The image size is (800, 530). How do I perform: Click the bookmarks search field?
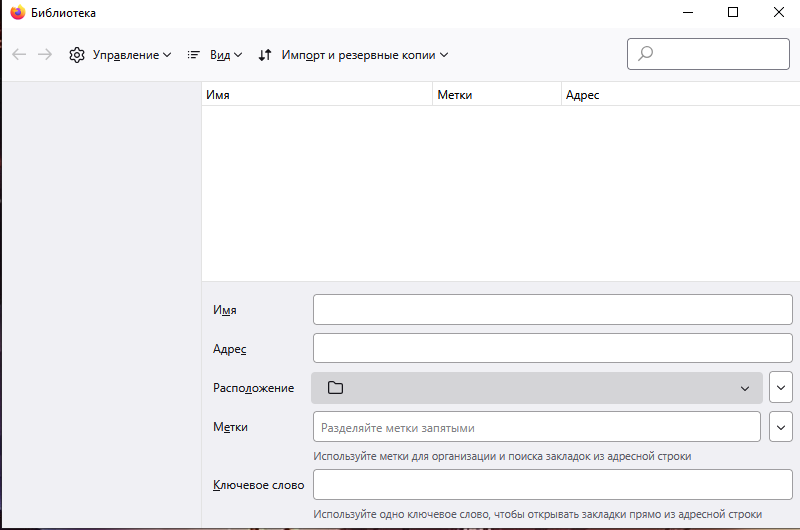[x=708, y=54]
